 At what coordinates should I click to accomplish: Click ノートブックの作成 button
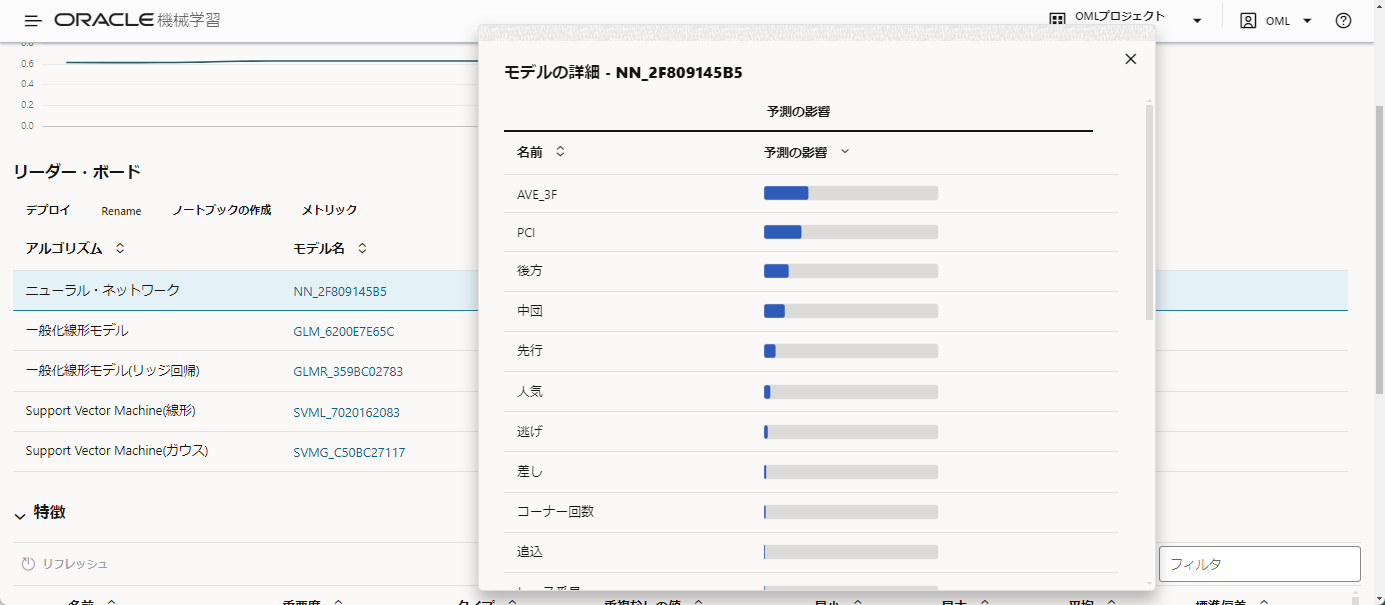pyautogui.click(x=221, y=210)
